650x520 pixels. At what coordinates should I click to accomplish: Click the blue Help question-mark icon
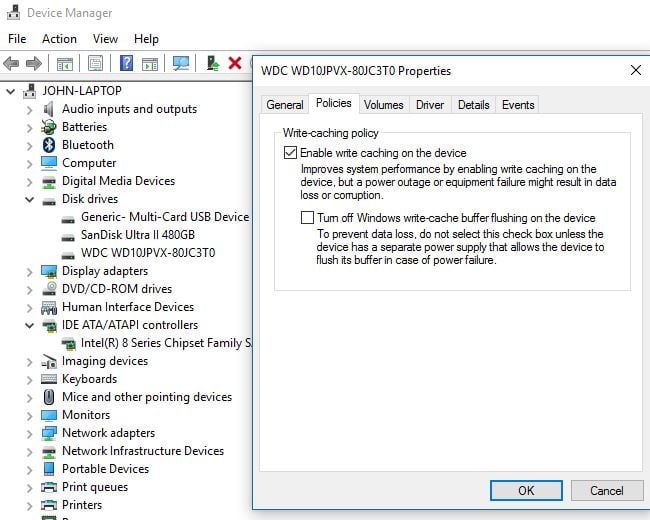point(126,63)
